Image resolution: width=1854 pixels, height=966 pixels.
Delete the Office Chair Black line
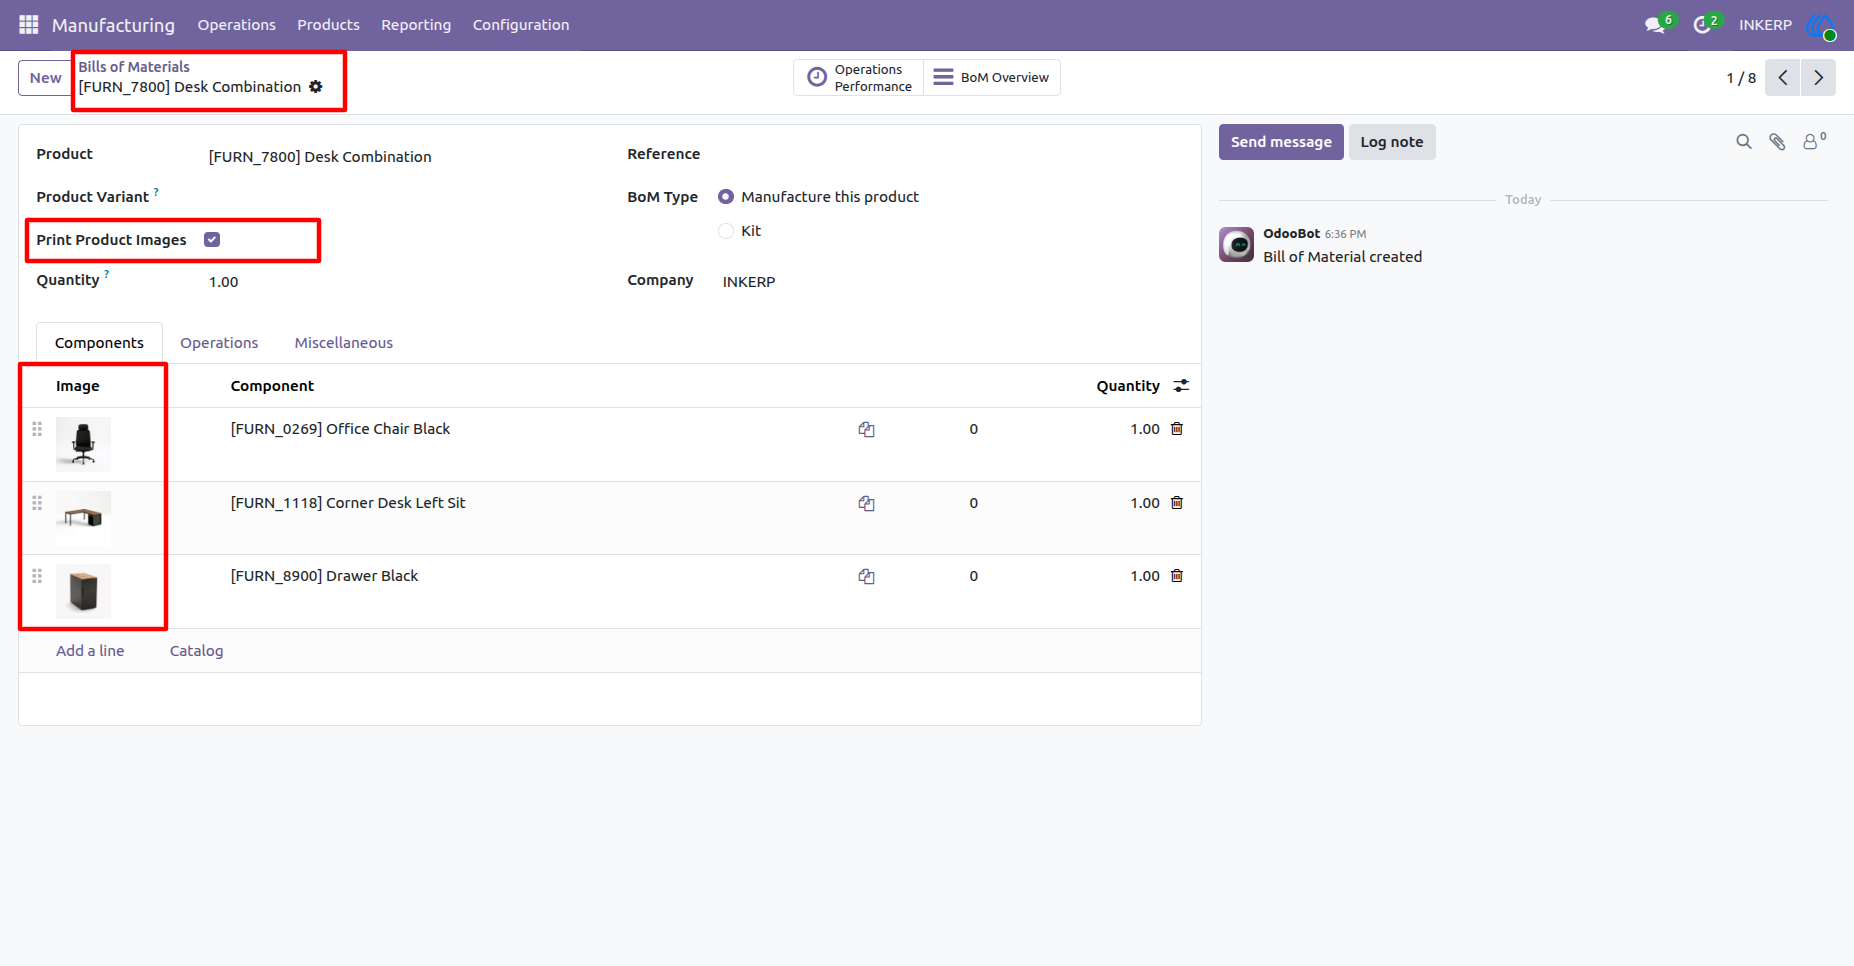coord(1177,429)
